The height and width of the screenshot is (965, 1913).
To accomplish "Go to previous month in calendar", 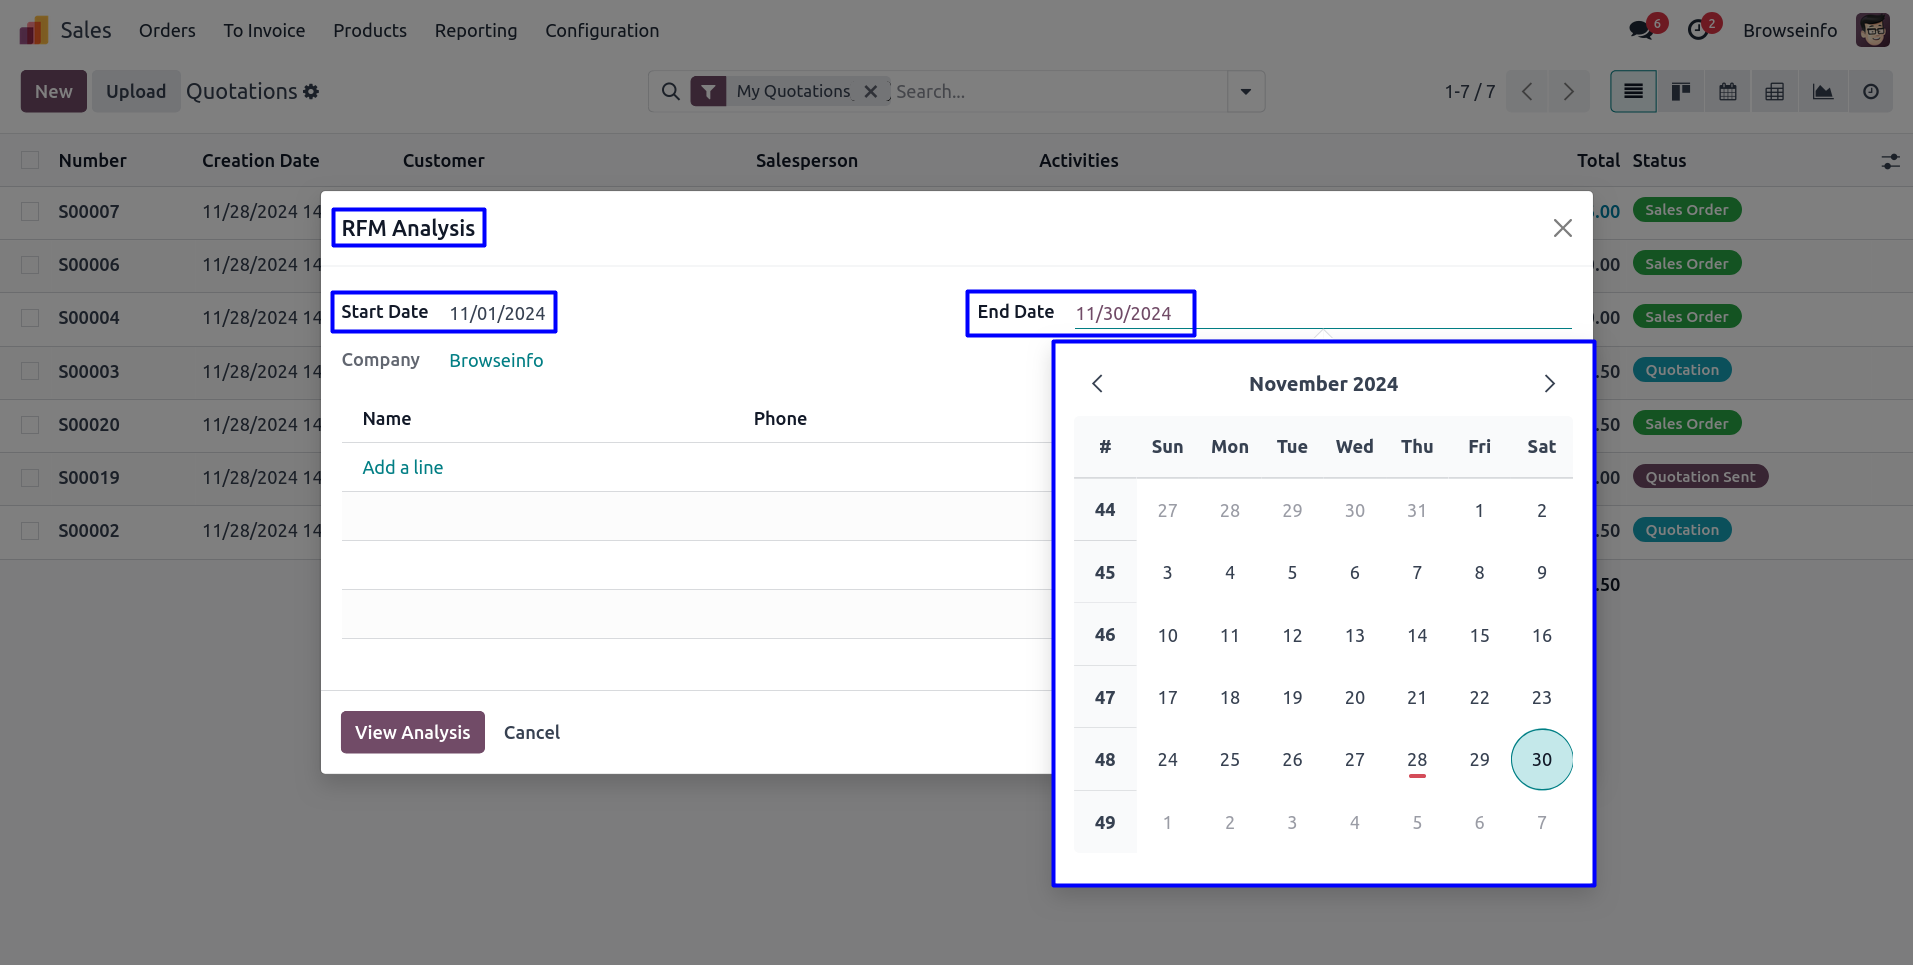I will 1097,384.
